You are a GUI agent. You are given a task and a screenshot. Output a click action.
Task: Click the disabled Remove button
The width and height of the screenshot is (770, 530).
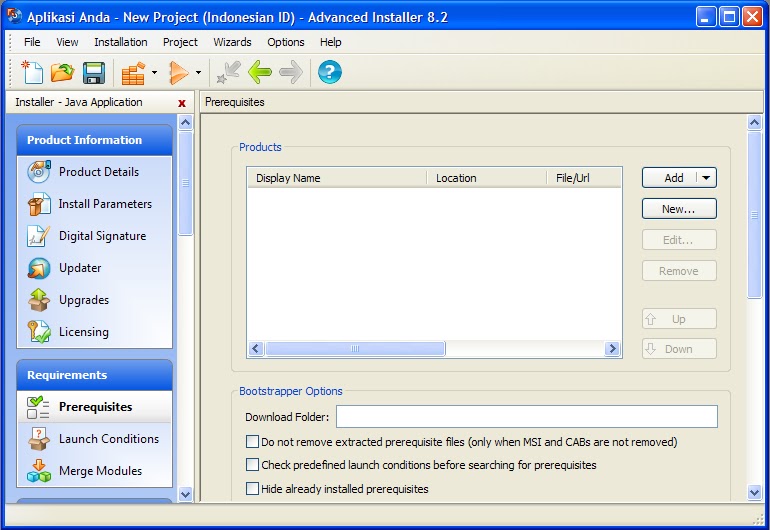click(x=679, y=271)
